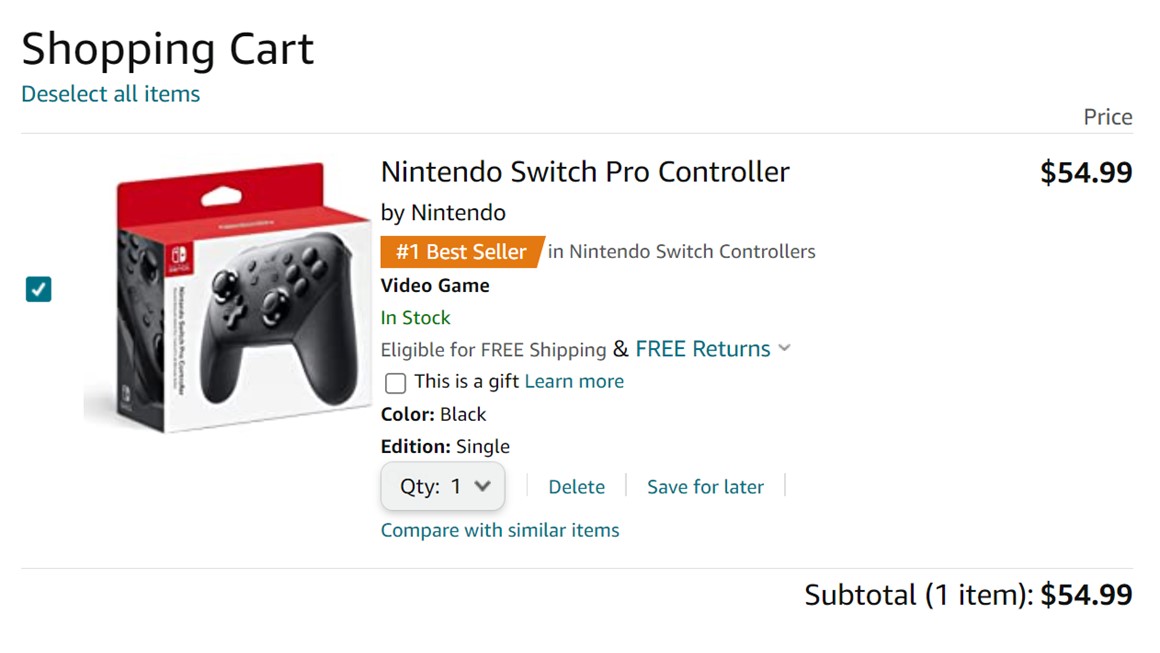Click the Subtotal (1 item) amount
1160x653 pixels.
[x=1086, y=595]
